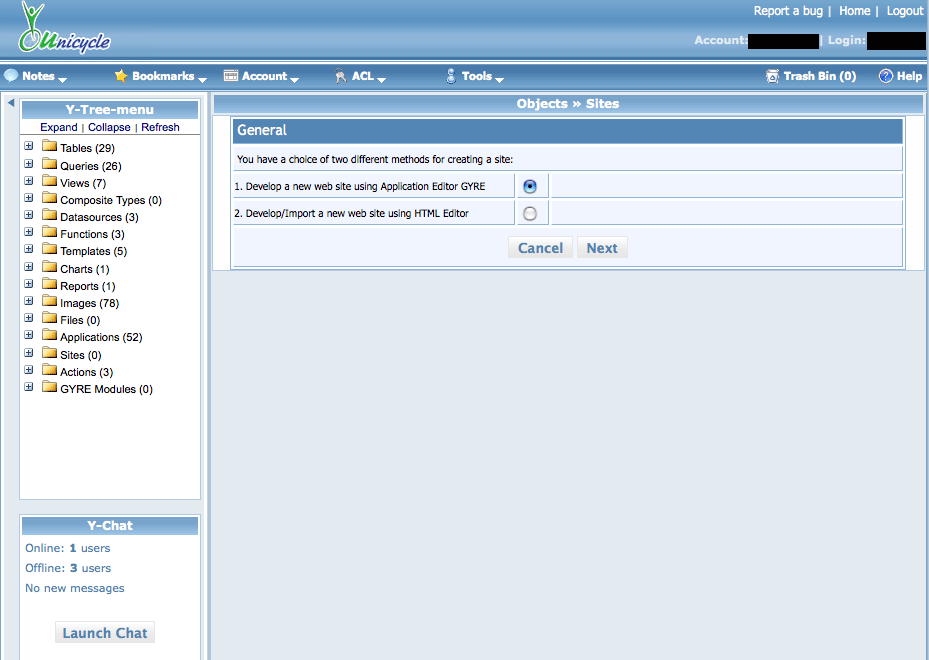The image size is (929, 660).
Task: Open the Tools dropdown menu
Action: point(477,76)
